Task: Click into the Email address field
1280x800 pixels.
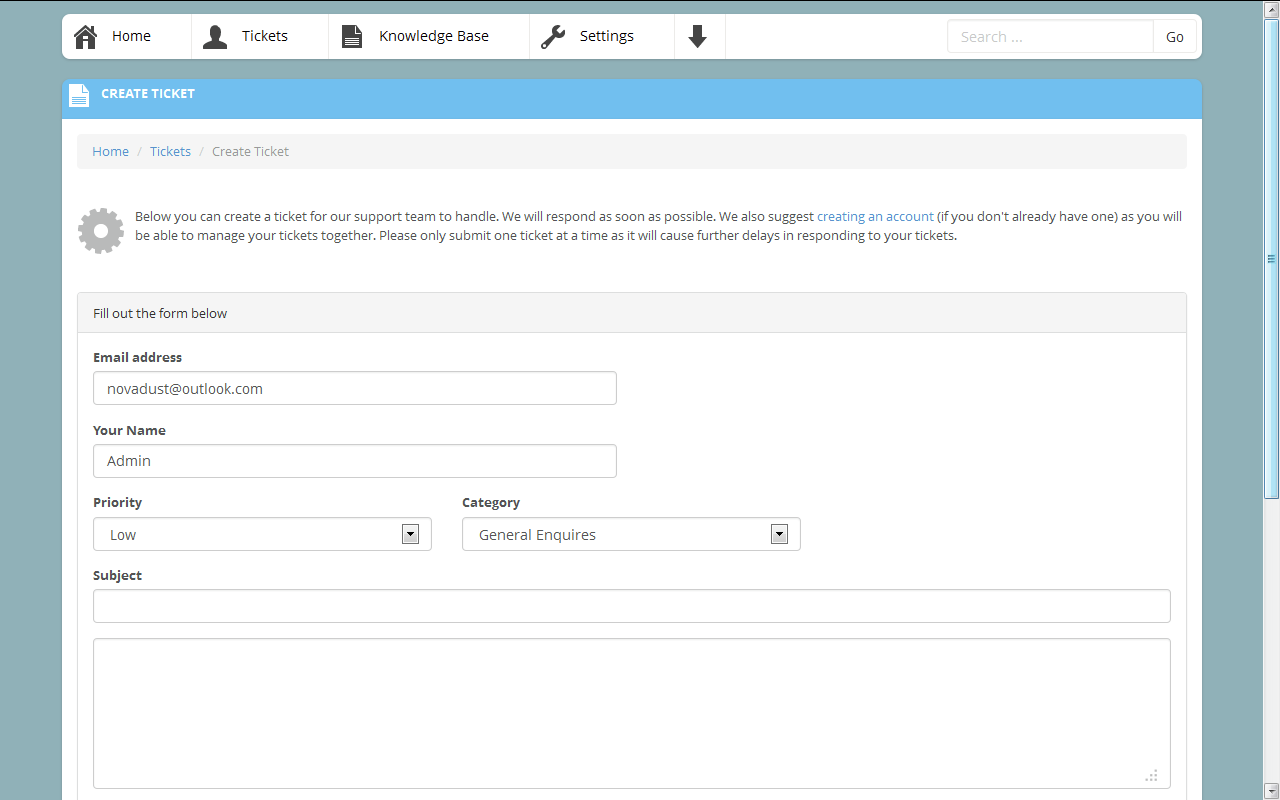Action: [x=354, y=388]
